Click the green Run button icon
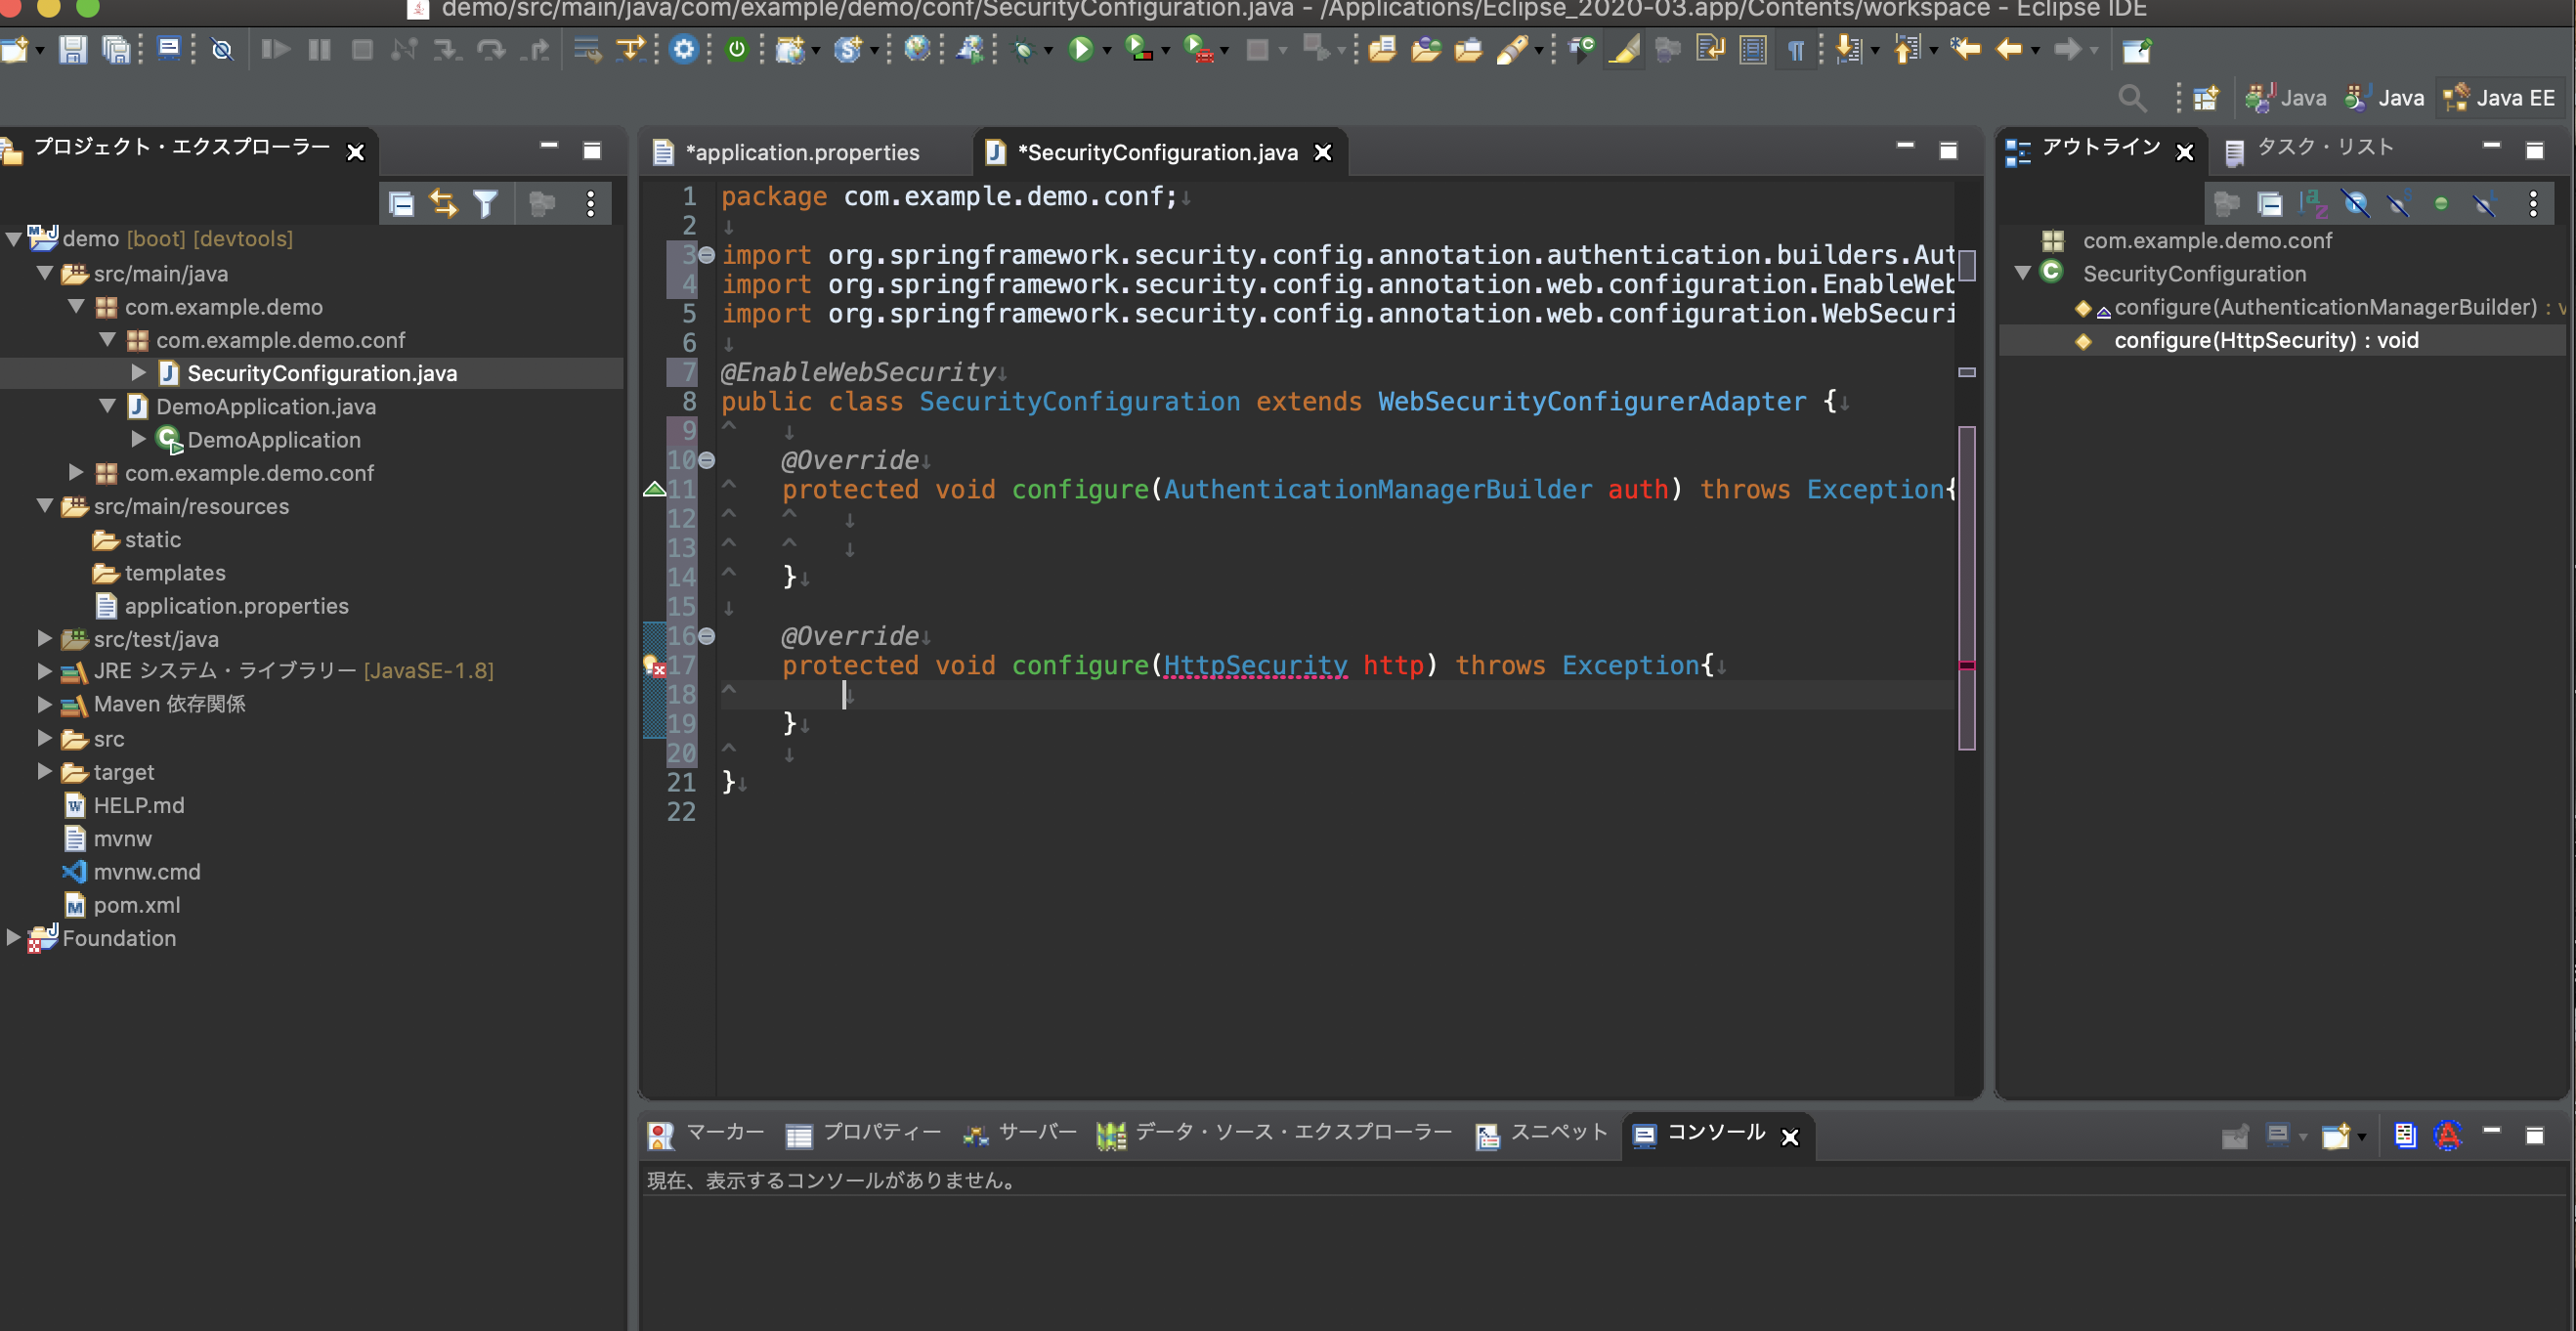Image resolution: width=2576 pixels, height=1331 pixels. point(1080,49)
